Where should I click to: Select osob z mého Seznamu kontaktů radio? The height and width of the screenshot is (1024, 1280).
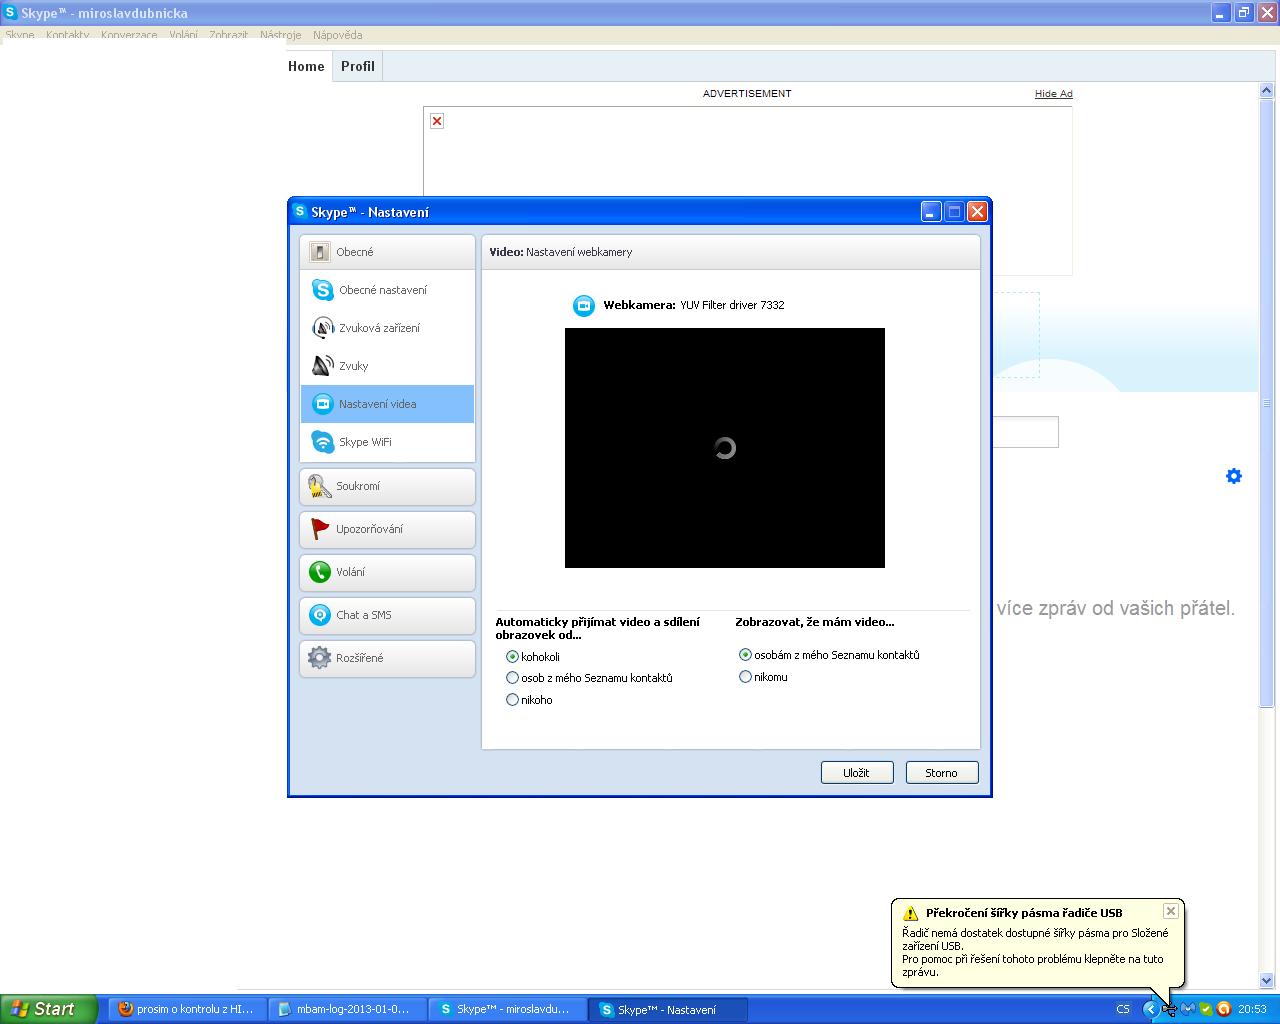[512, 678]
